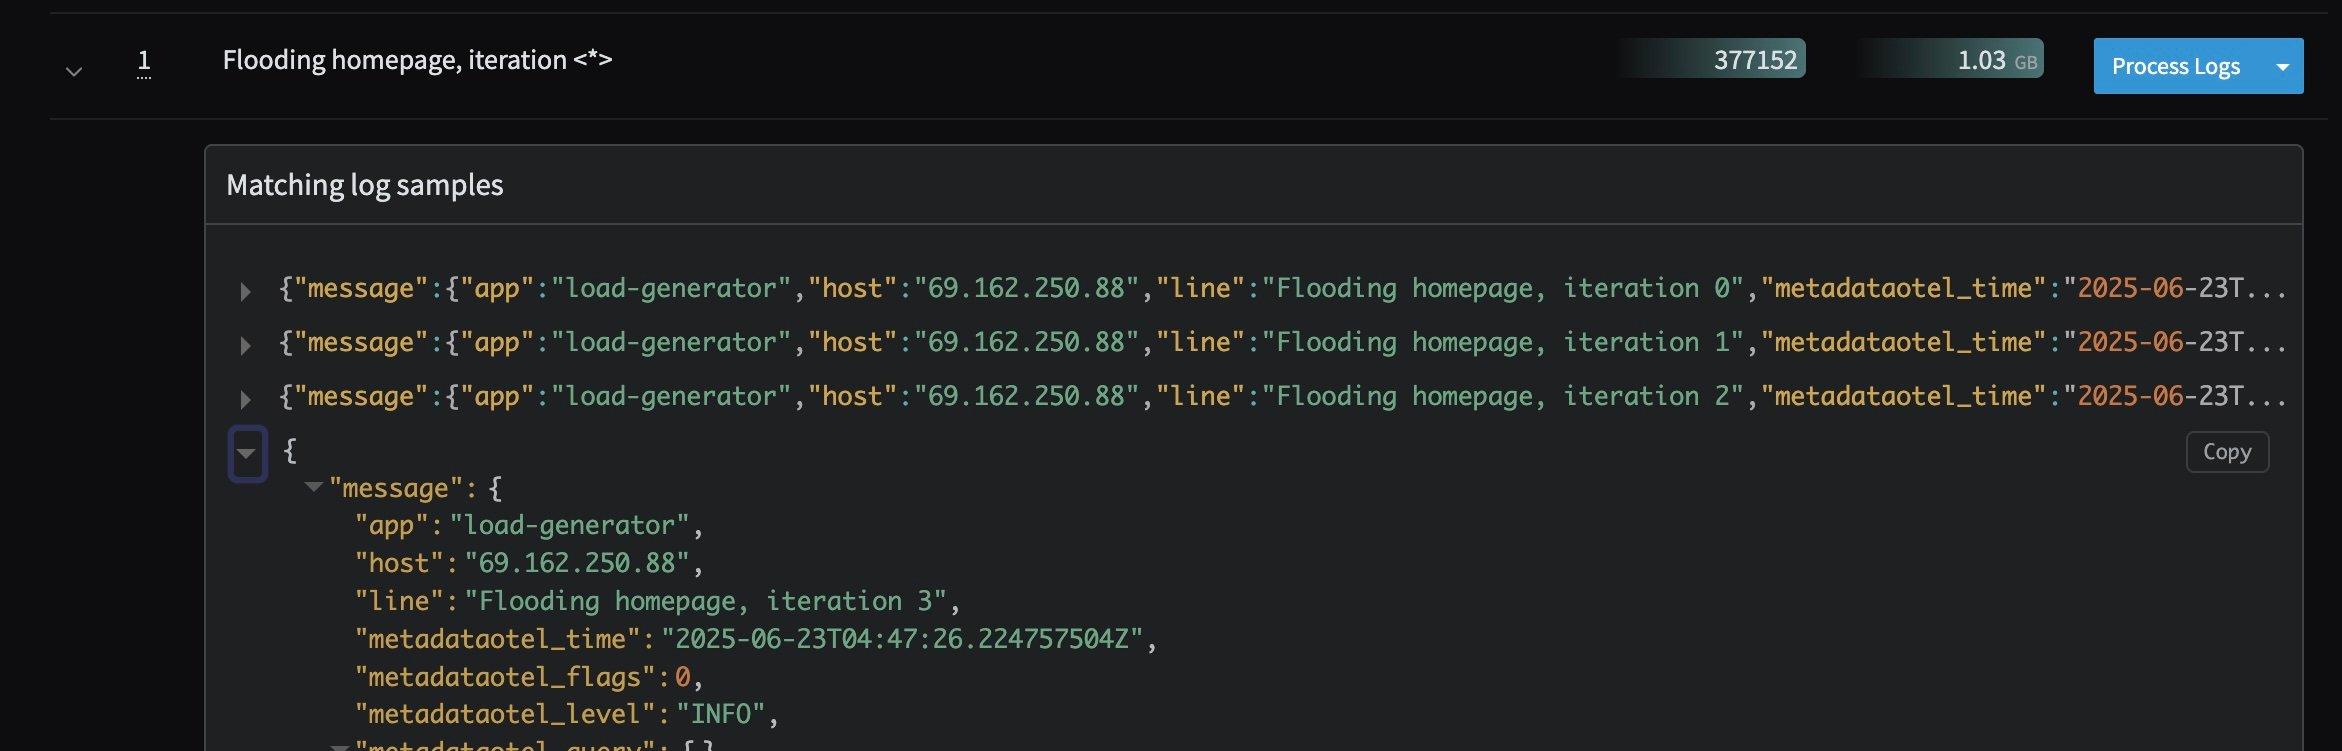Expand the iteration 1 log sample
The image size is (2342, 751).
[245, 345]
